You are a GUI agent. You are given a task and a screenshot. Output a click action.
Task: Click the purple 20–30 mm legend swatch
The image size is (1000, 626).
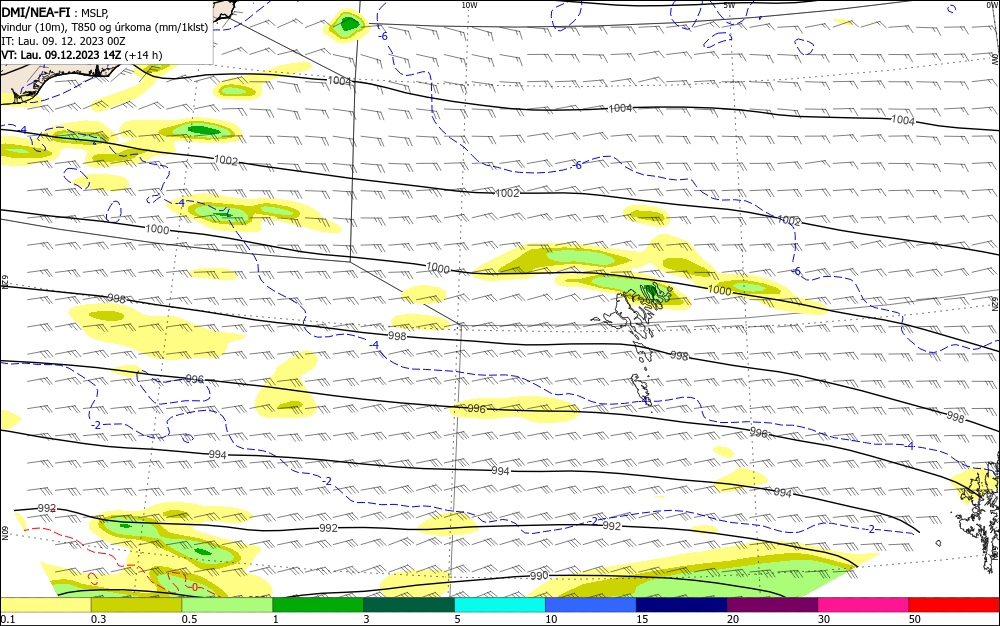tap(772, 605)
